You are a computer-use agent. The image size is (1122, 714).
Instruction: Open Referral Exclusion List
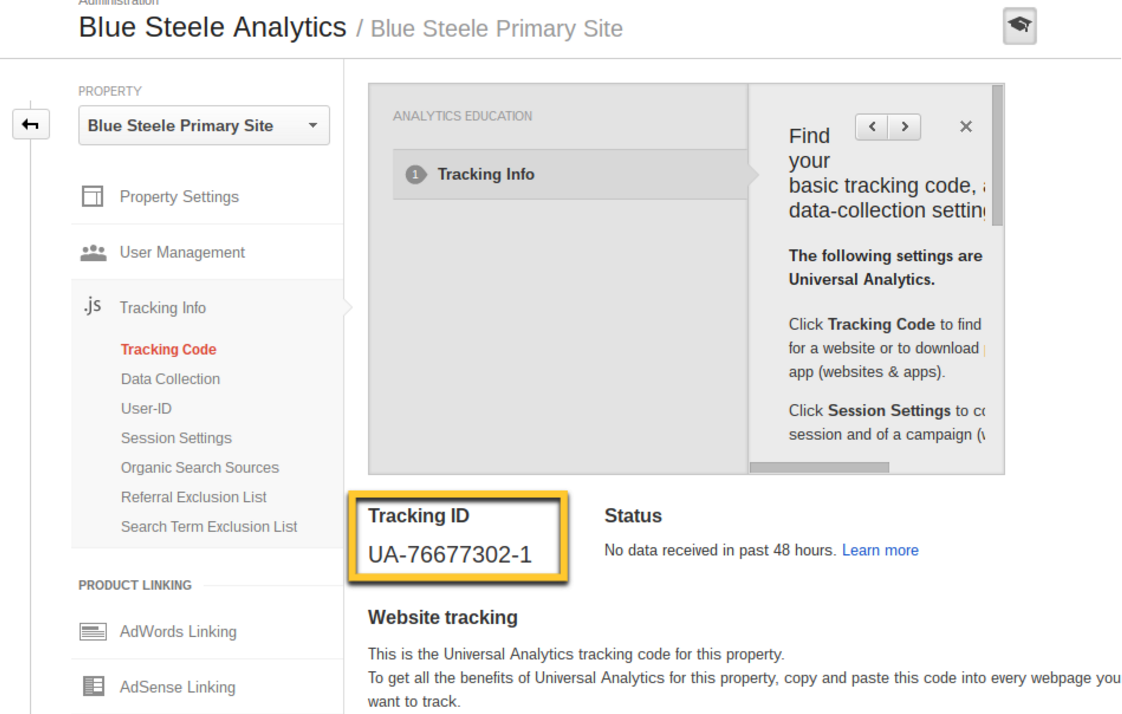coord(193,497)
